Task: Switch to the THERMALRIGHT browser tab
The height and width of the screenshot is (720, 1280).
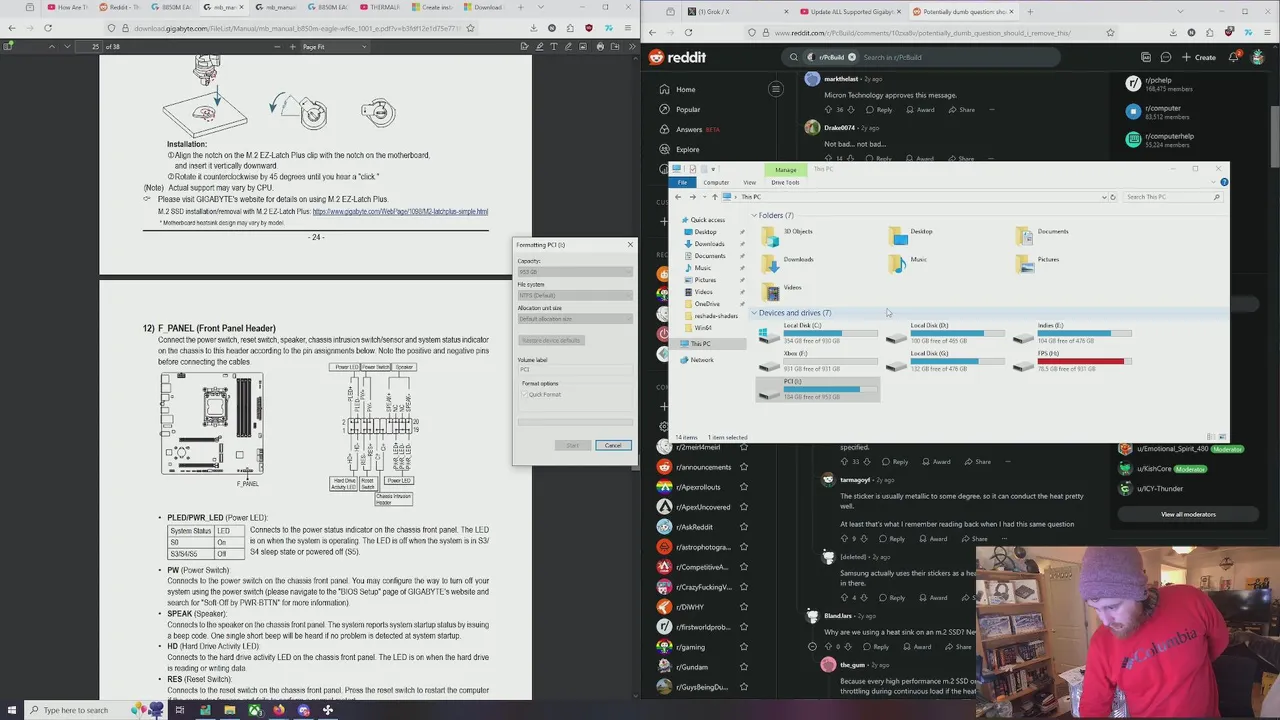Action: tap(382, 7)
